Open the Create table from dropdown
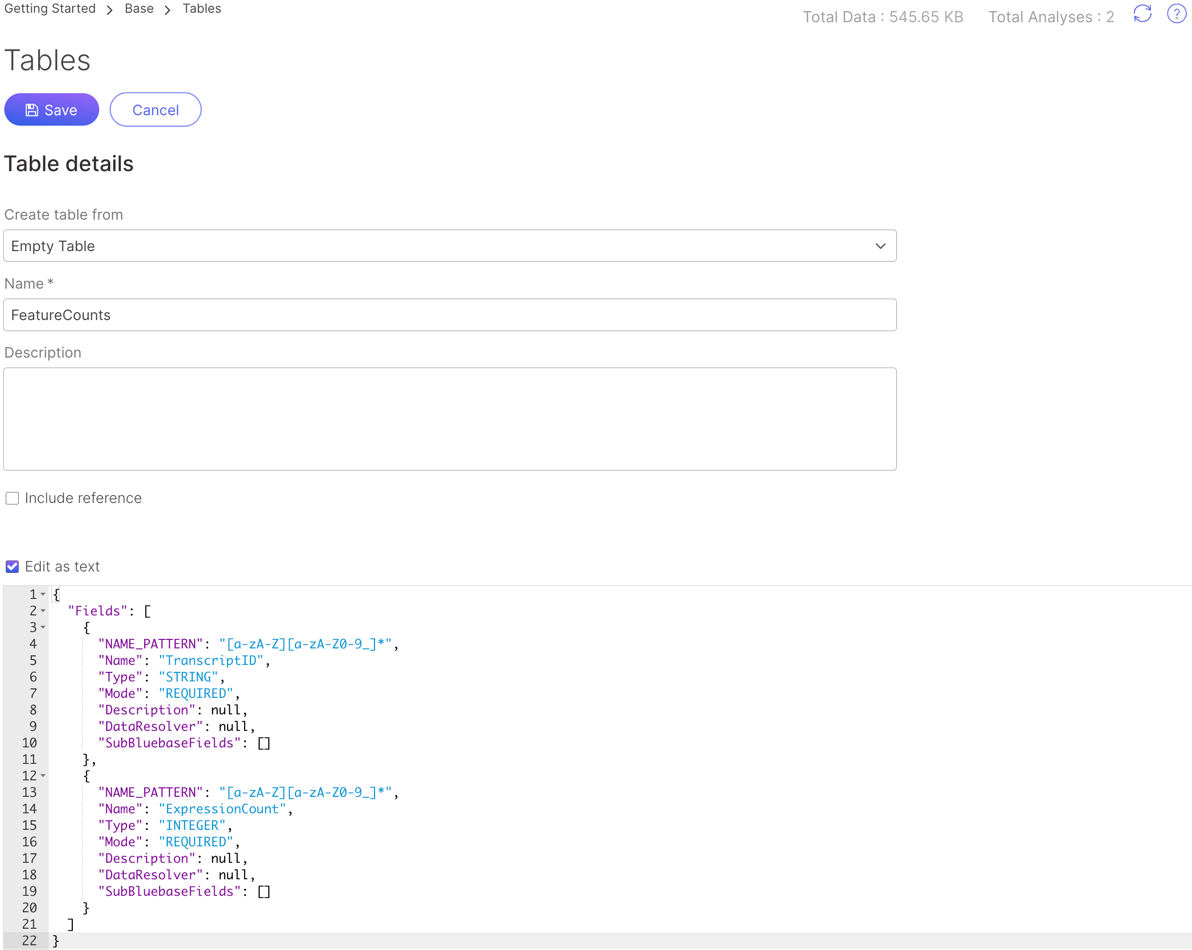The height and width of the screenshot is (950, 1192). [x=449, y=246]
